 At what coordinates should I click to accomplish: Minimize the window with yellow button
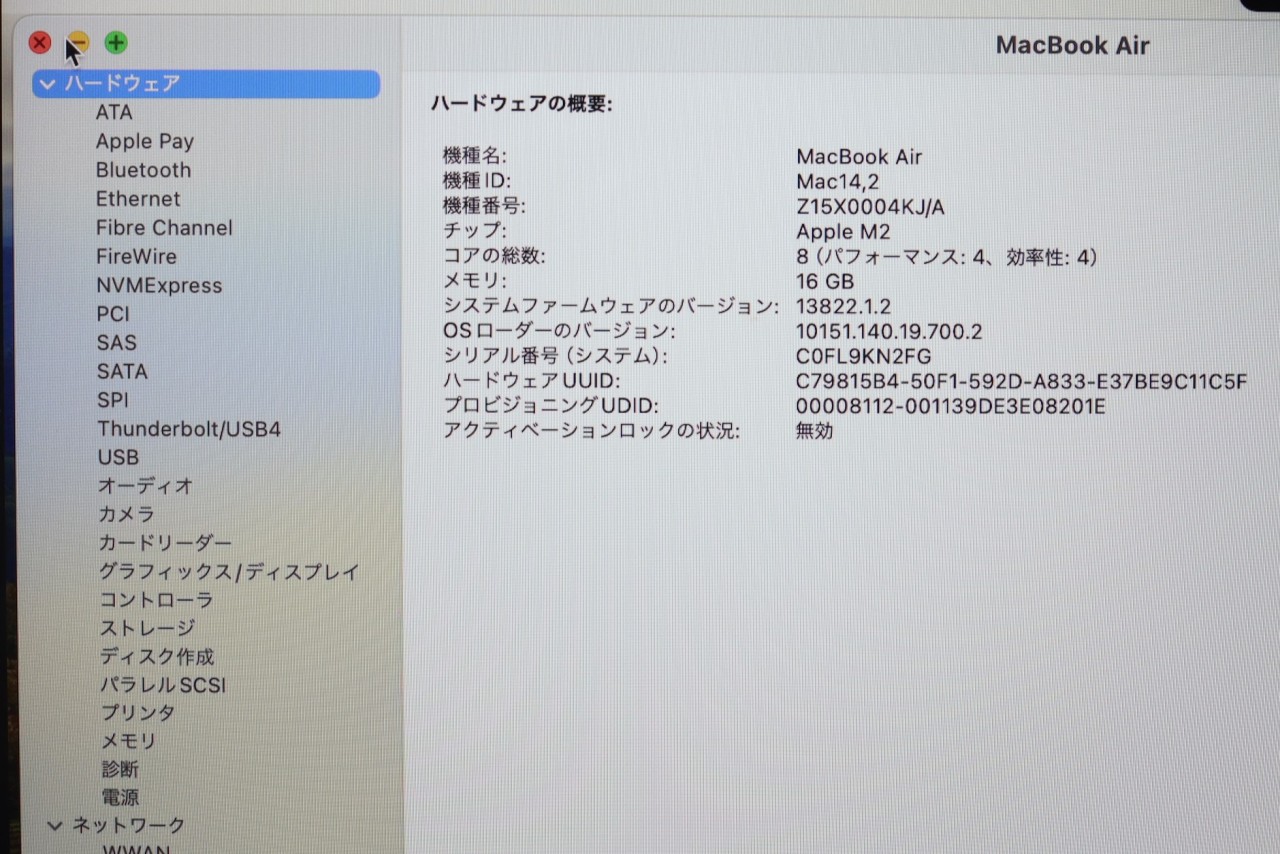pyautogui.click(x=78, y=43)
